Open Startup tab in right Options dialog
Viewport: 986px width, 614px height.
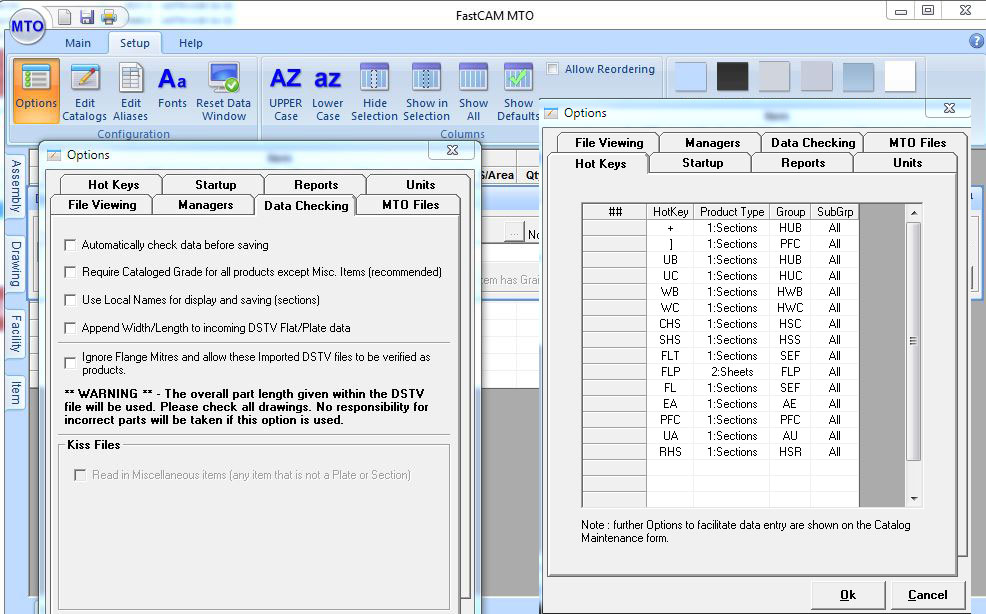702,163
